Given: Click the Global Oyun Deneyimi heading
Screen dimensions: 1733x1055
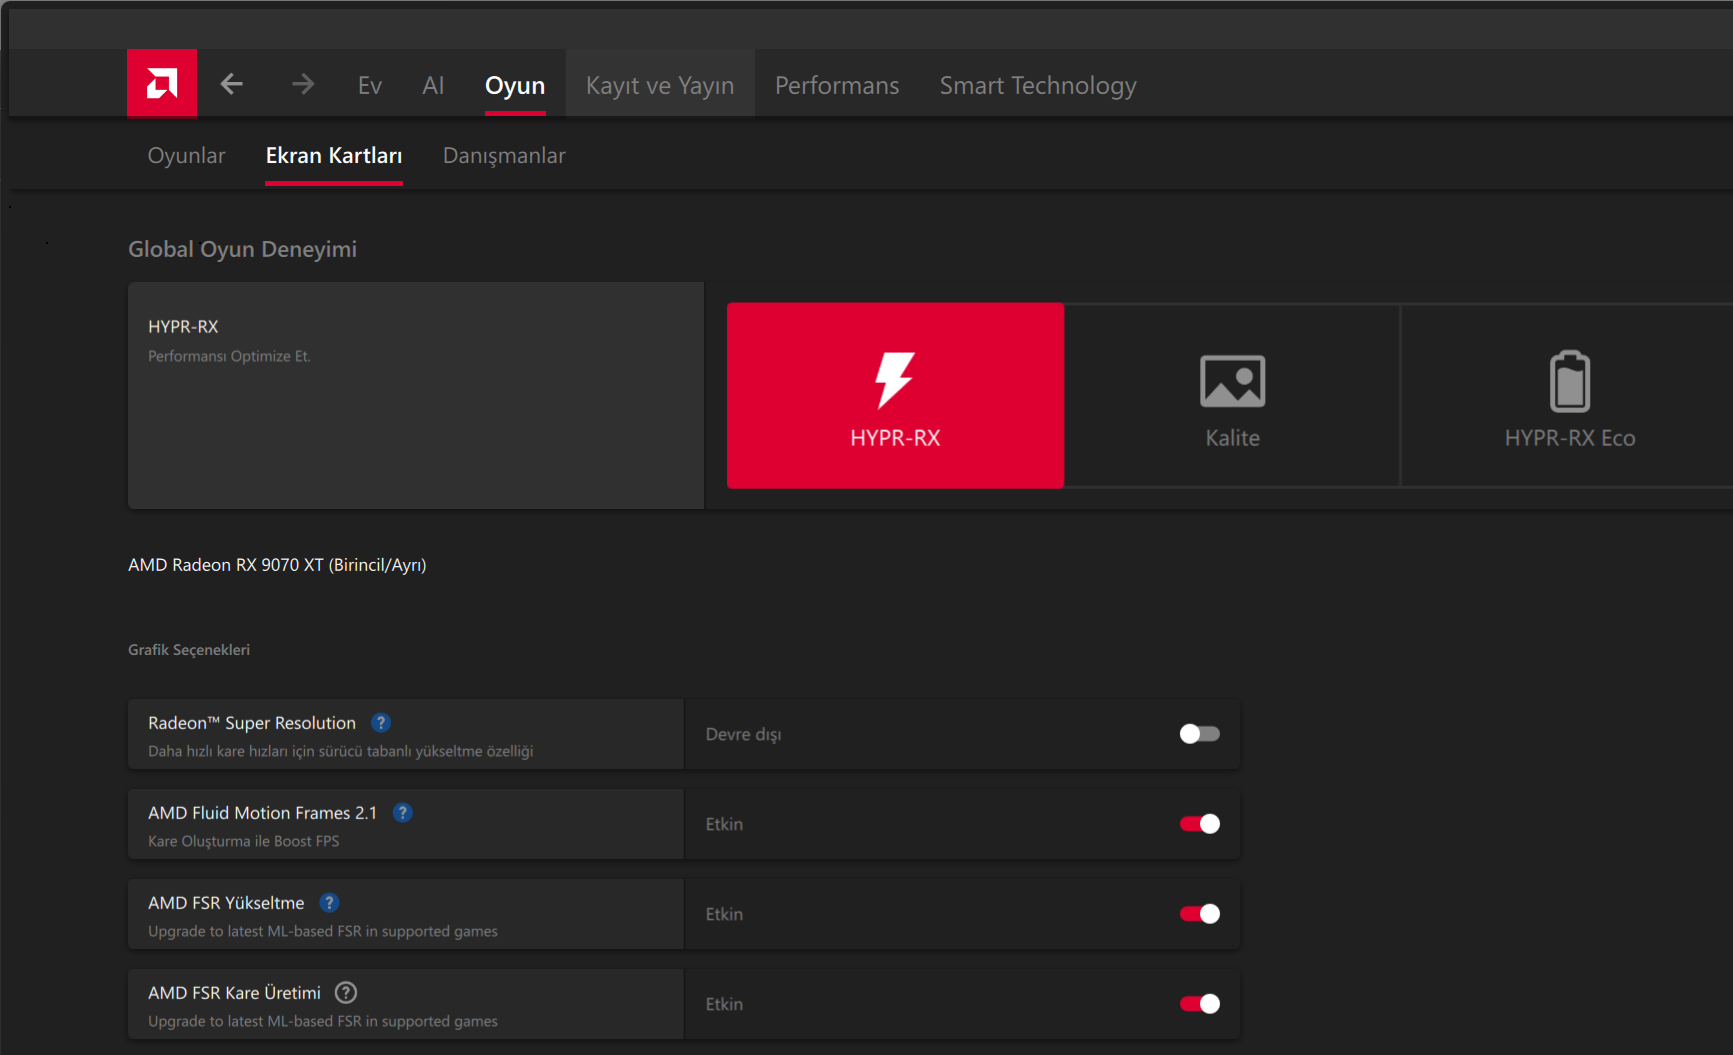Looking at the screenshot, I should coord(242,249).
